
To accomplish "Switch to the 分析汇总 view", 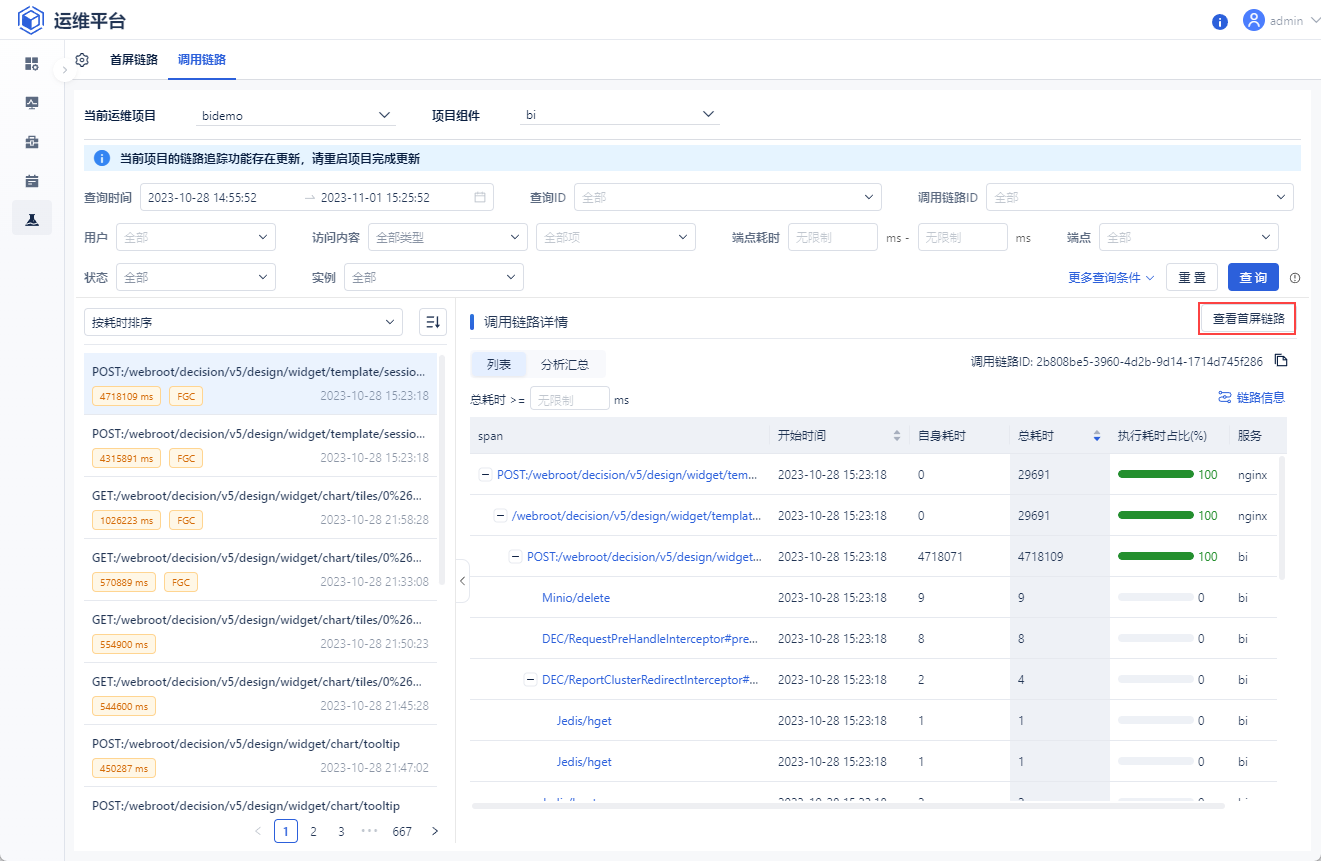I will pyautogui.click(x=565, y=365).
